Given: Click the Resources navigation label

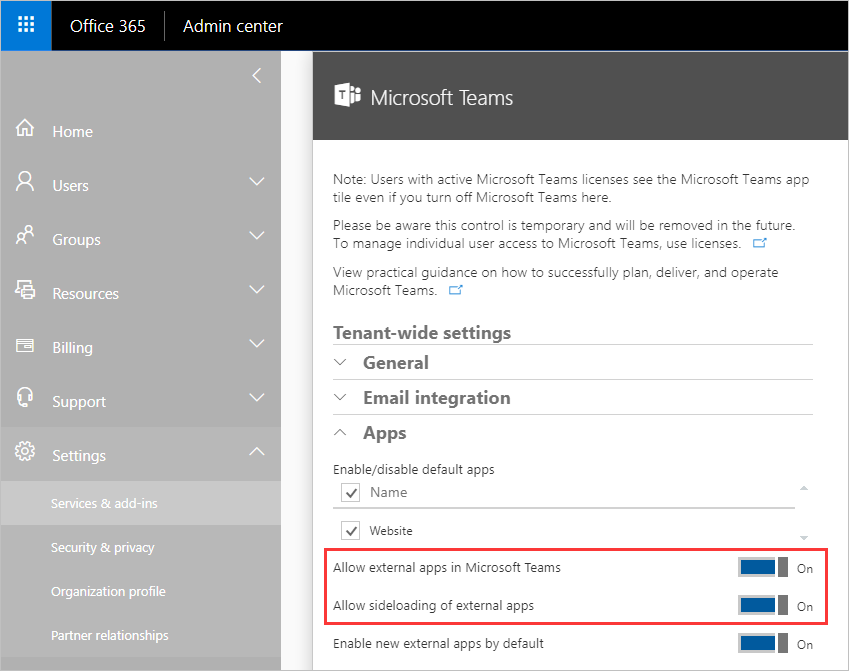Looking at the screenshot, I should coord(86,294).
